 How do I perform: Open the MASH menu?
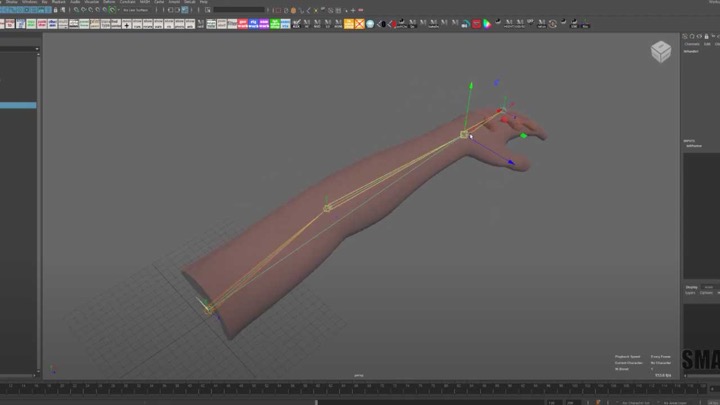pos(145,2)
